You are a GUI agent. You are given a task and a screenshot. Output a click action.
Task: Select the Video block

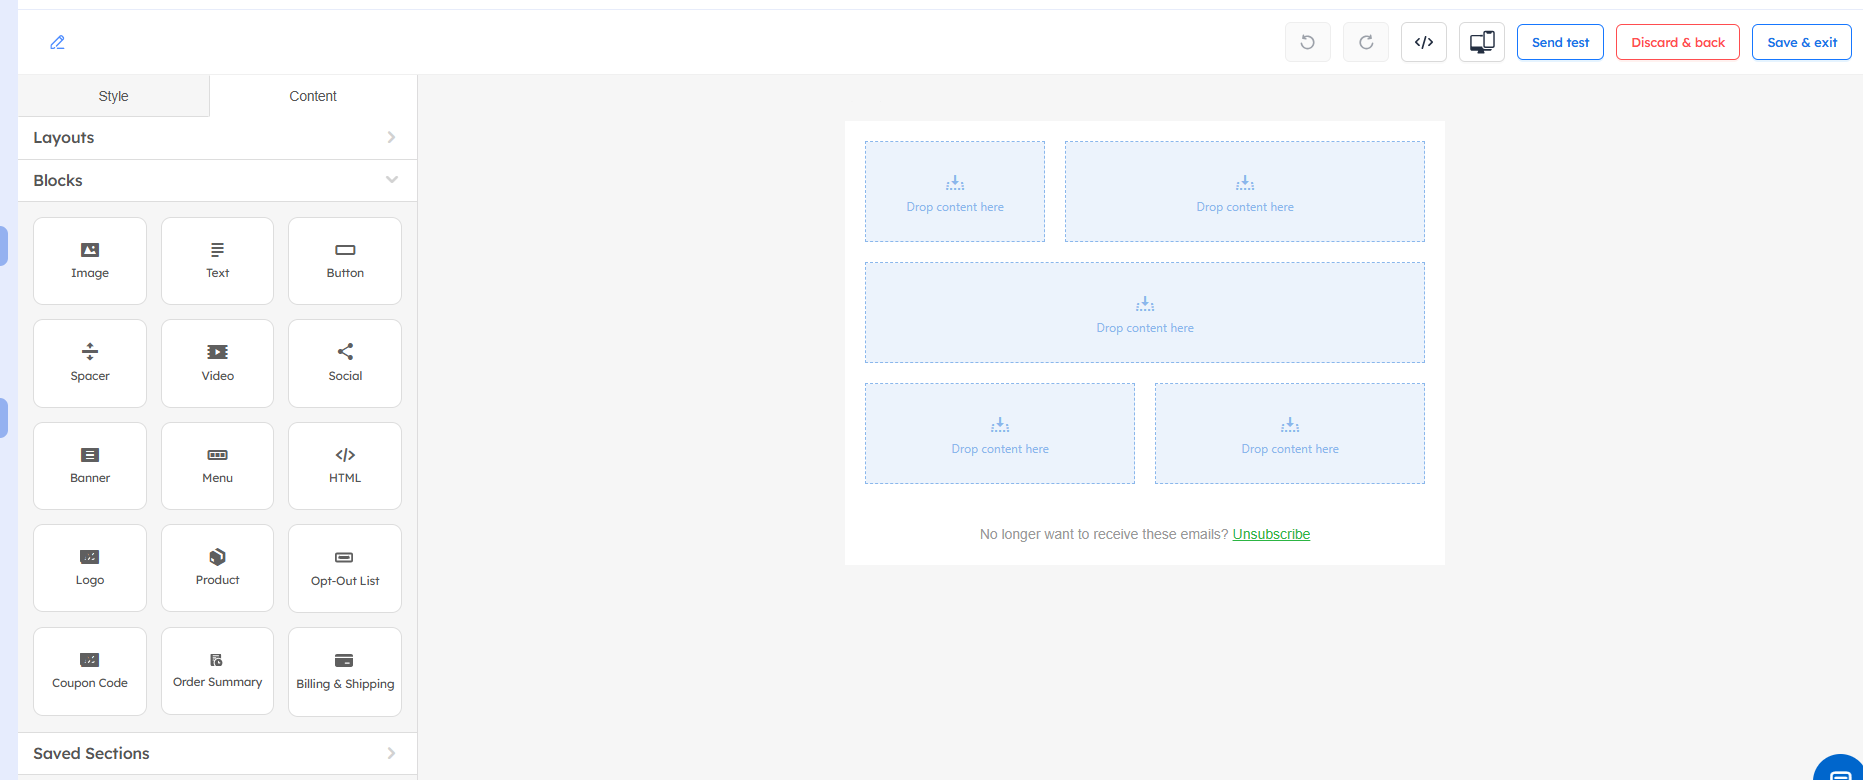tap(217, 363)
